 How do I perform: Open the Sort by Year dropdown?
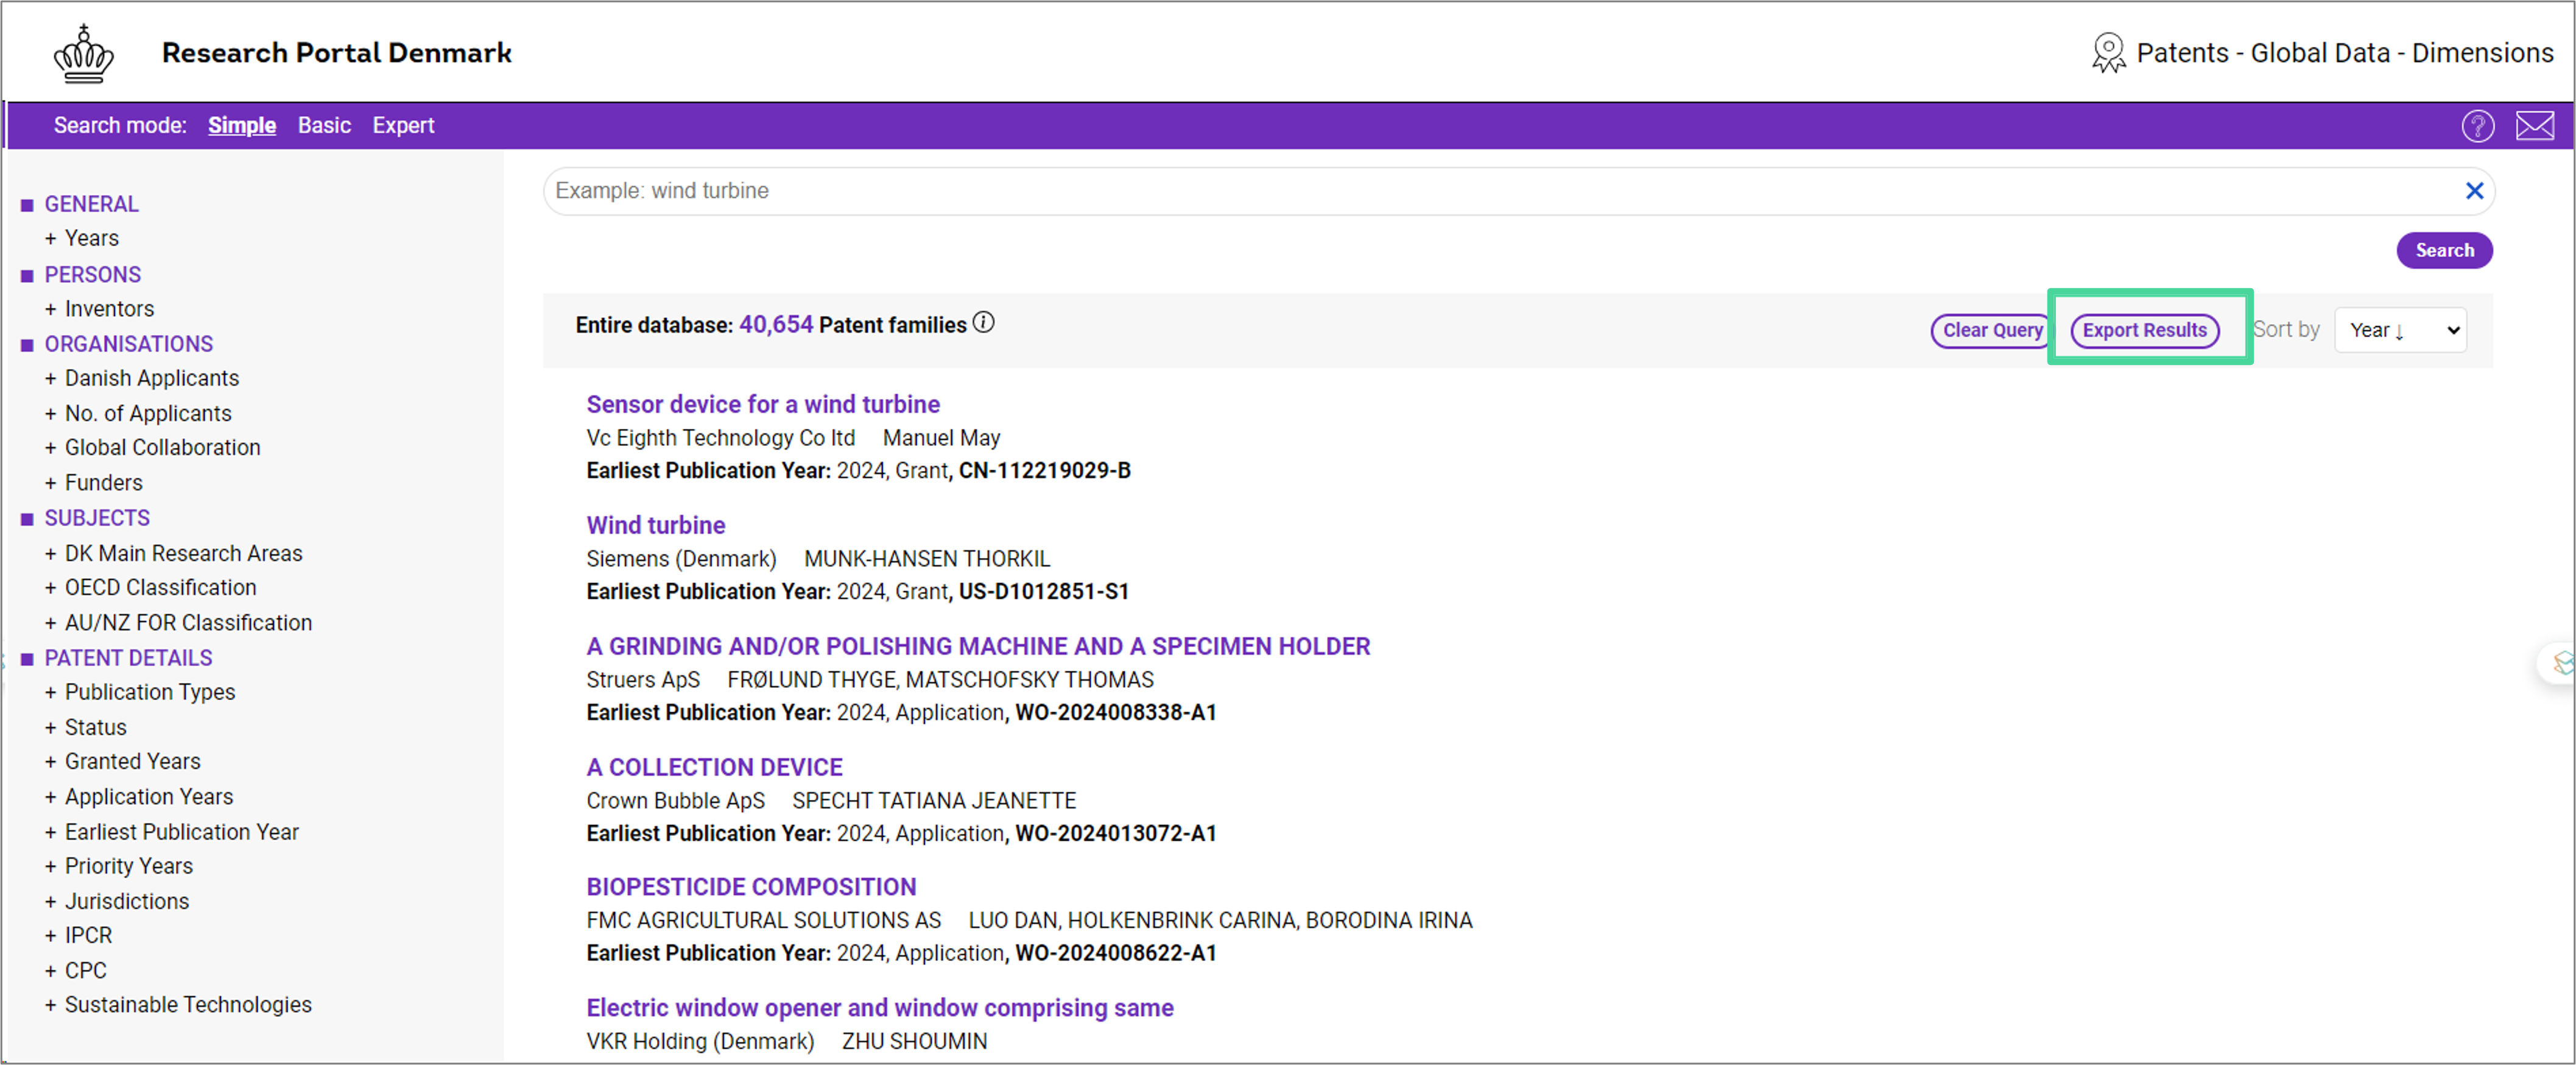(x=2400, y=330)
